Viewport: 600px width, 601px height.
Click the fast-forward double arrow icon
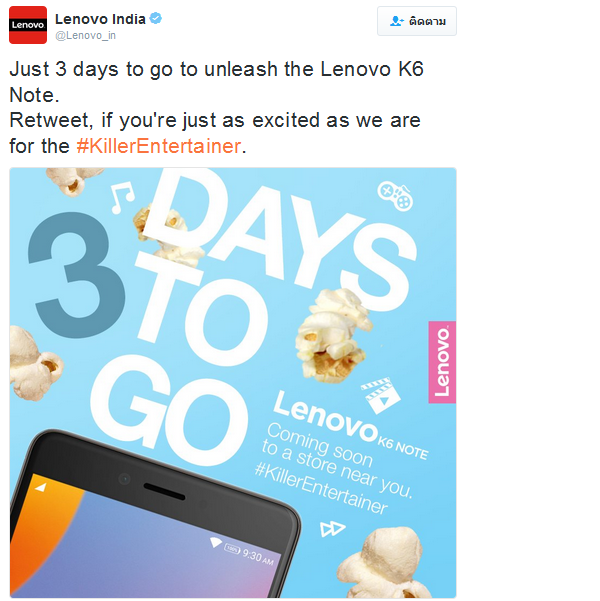coord(332,529)
